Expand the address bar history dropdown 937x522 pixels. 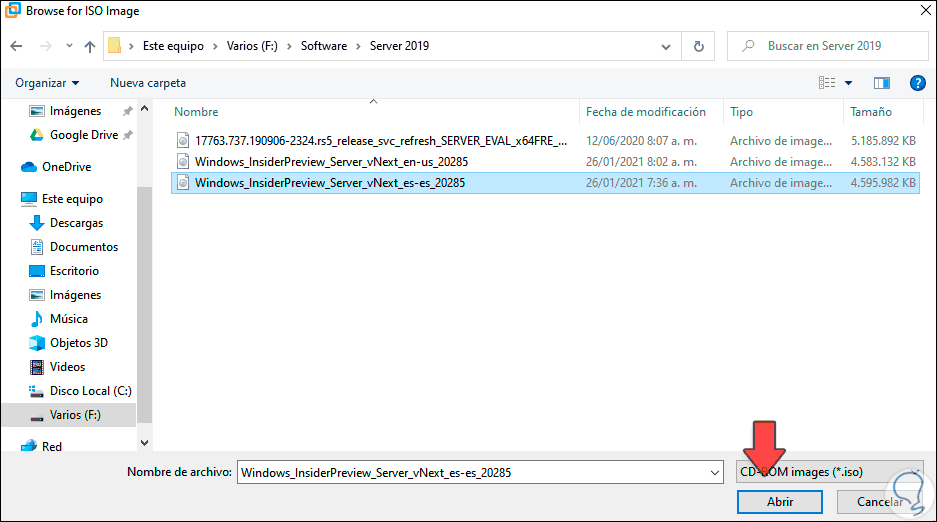point(666,47)
